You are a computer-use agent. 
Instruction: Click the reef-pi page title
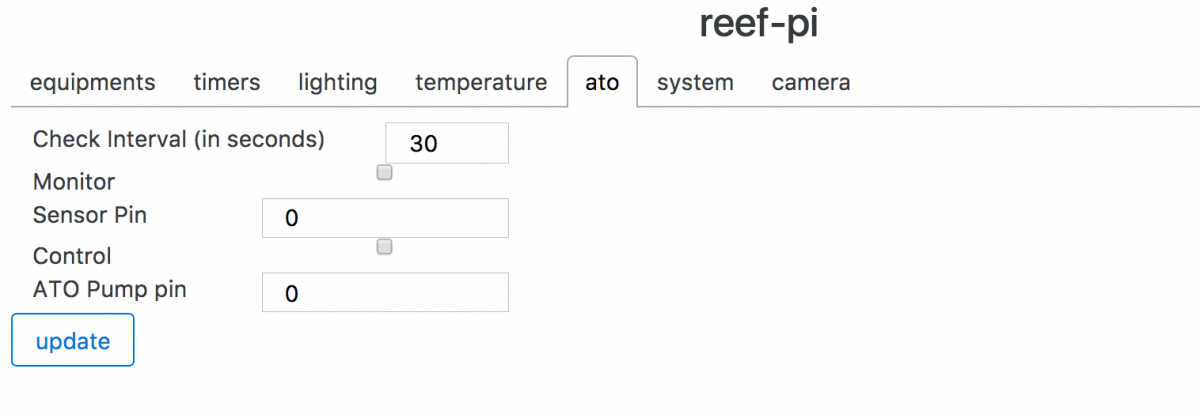tap(759, 23)
